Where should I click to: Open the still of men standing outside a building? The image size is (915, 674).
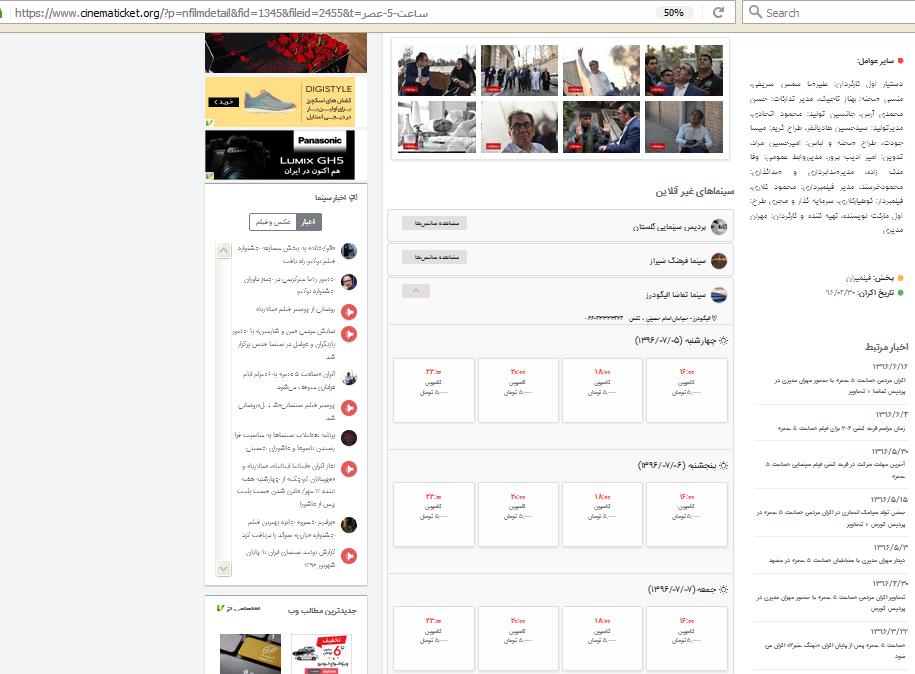point(519,71)
